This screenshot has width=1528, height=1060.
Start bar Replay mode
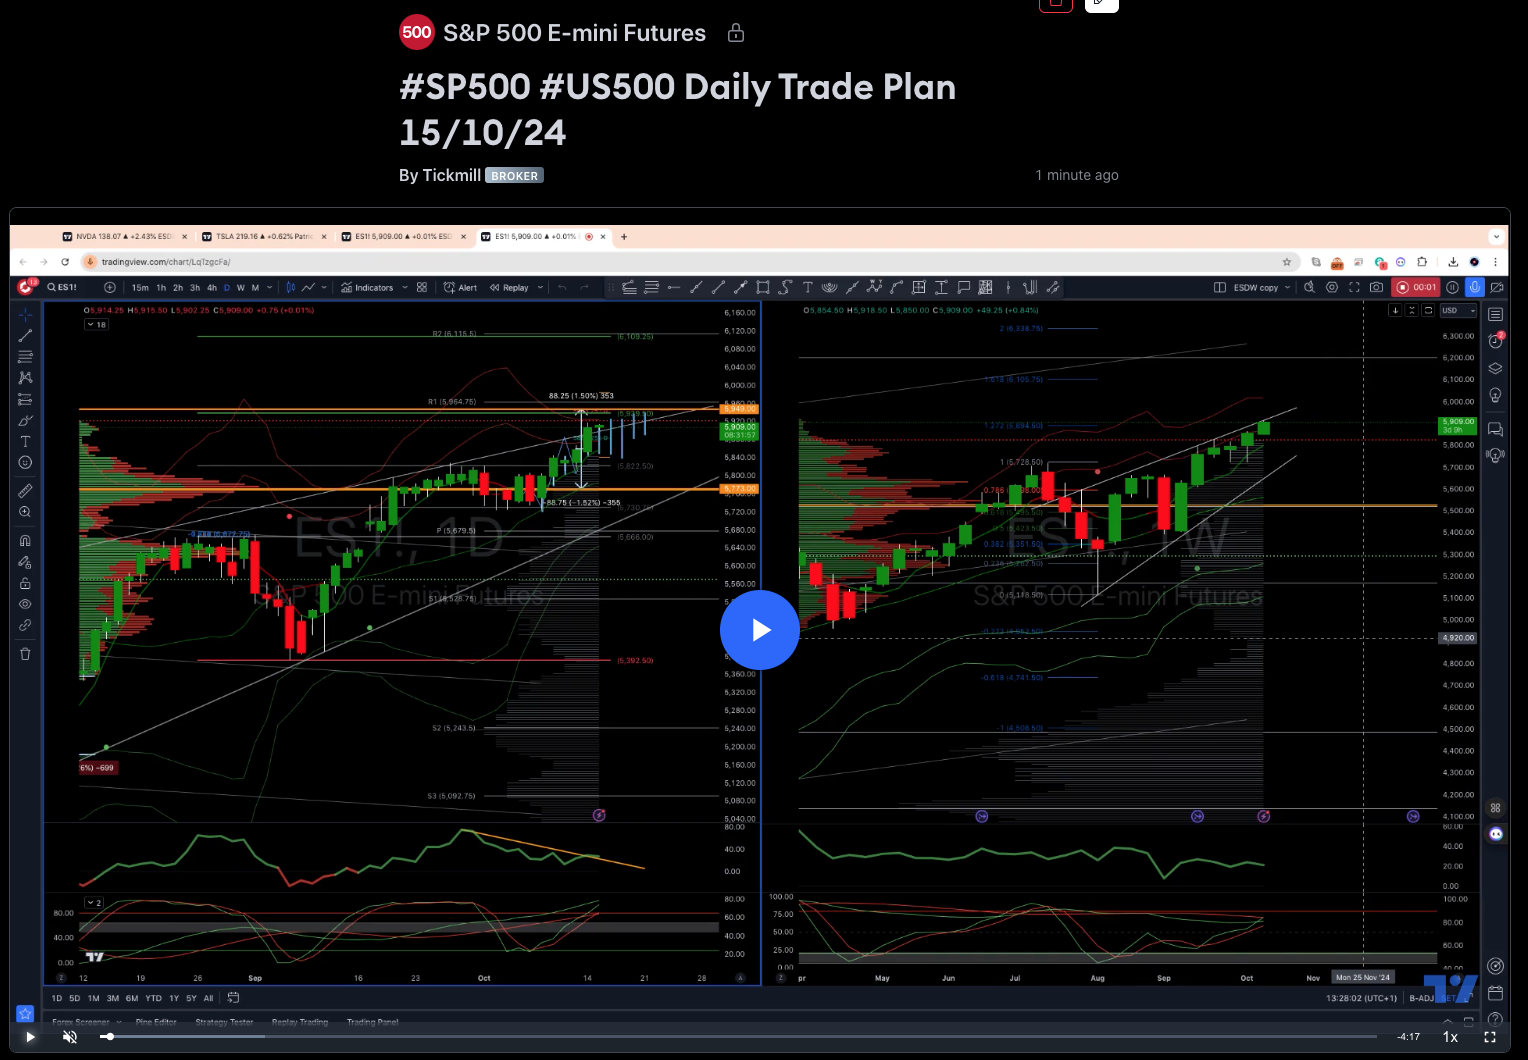[509, 287]
